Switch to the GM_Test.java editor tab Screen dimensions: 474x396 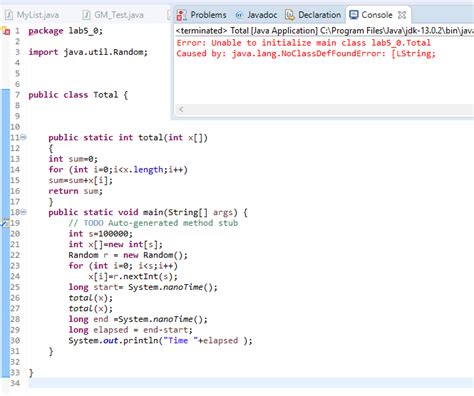113,15
